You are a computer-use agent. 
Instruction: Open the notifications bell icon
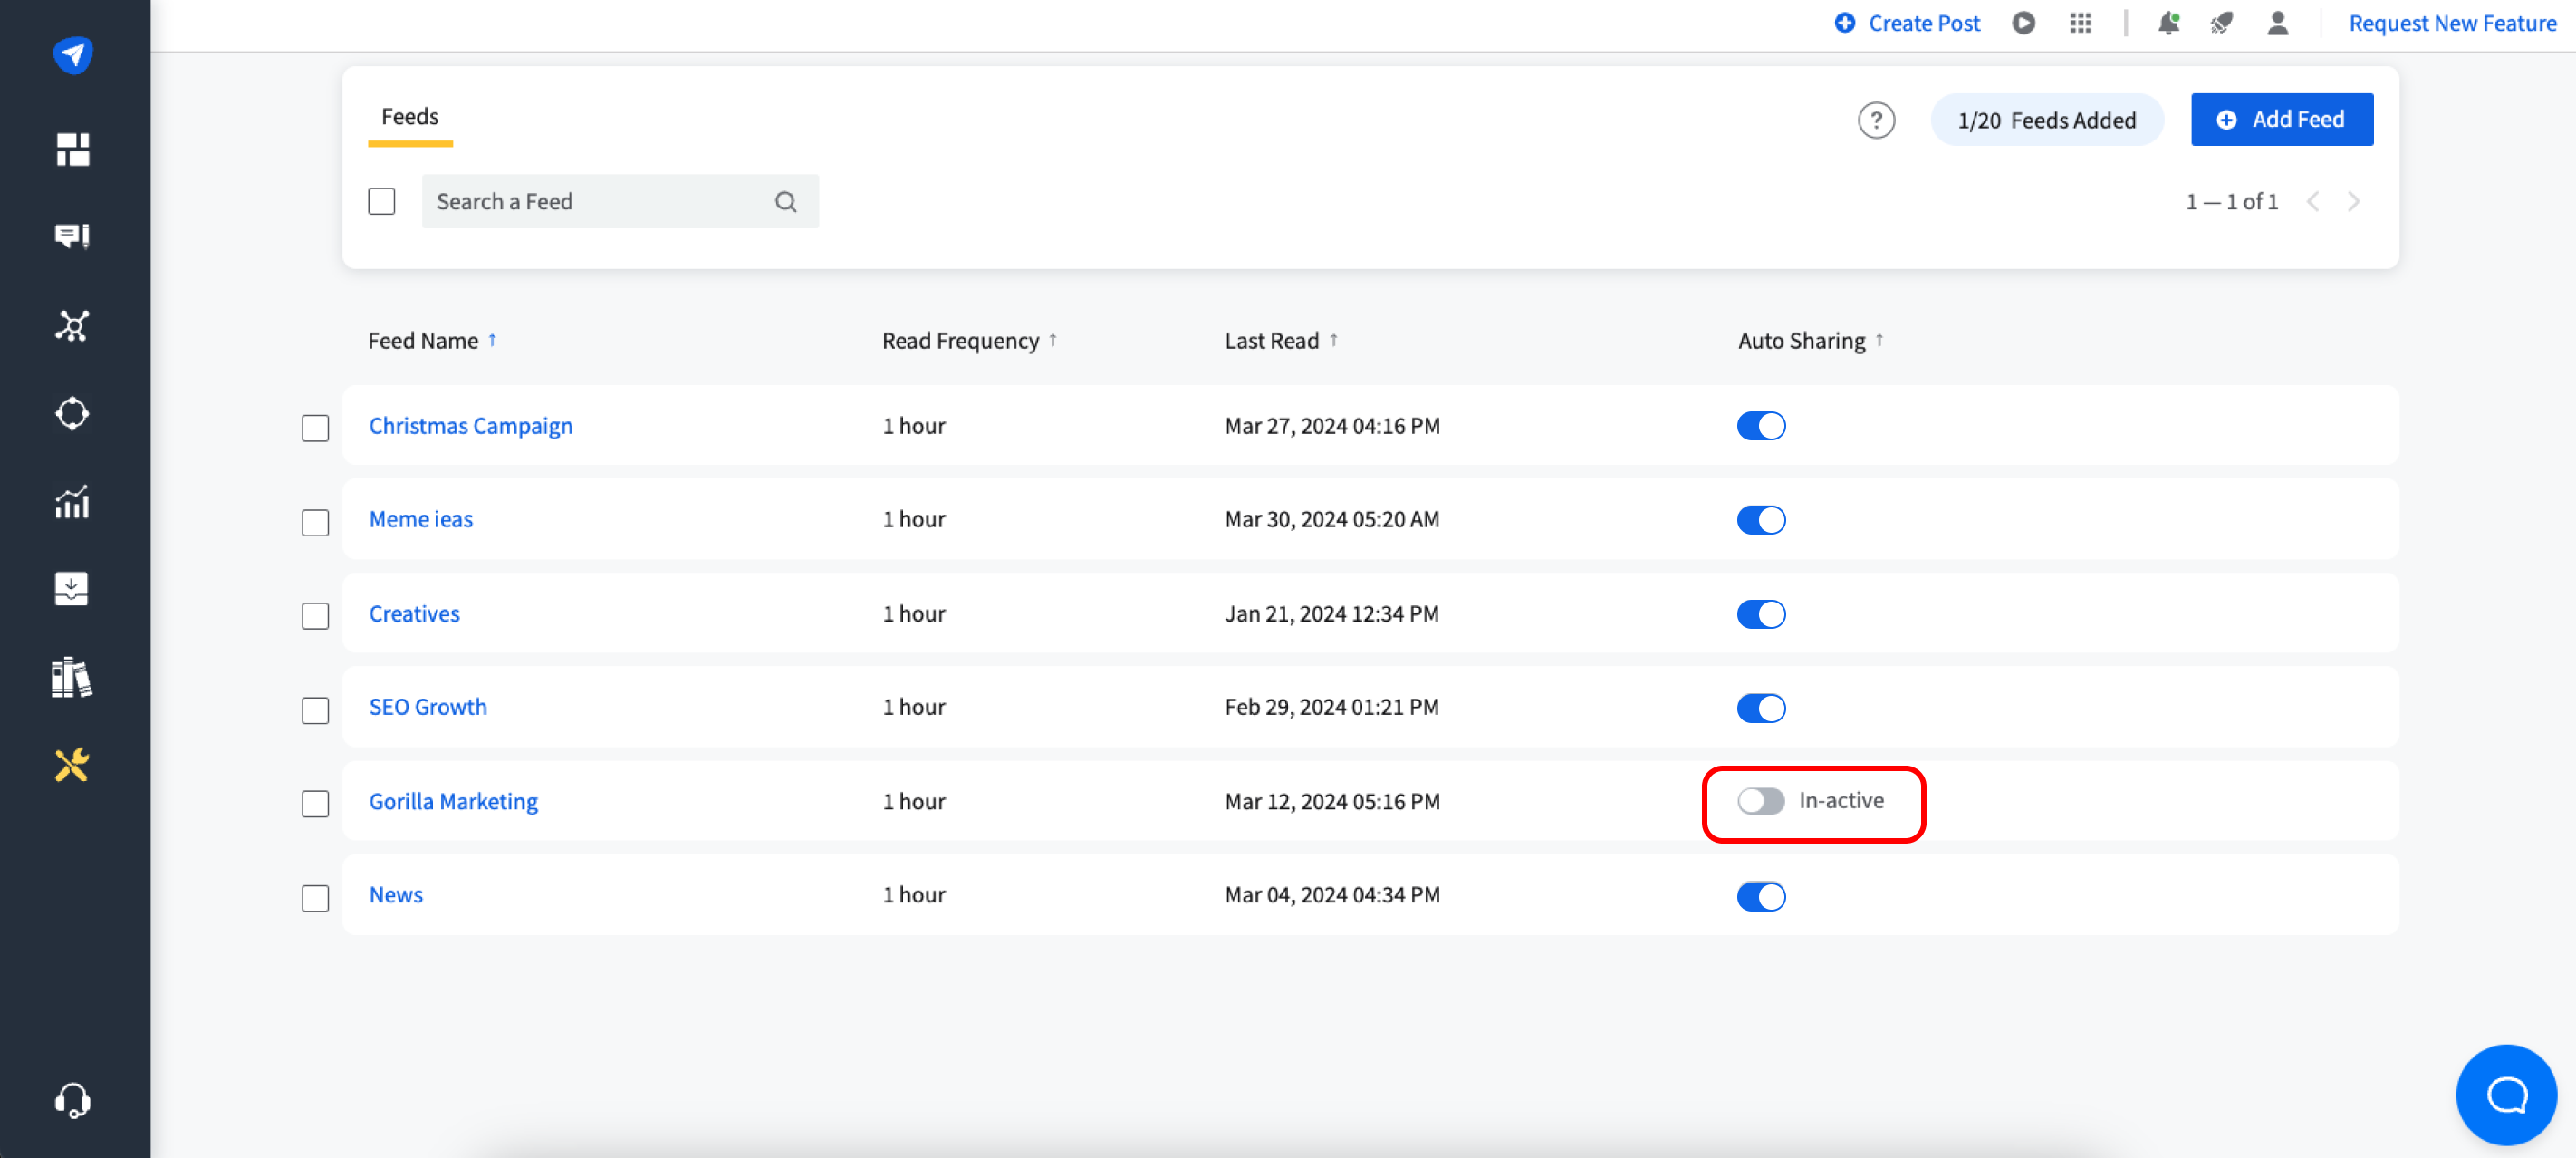(2167, 23)
